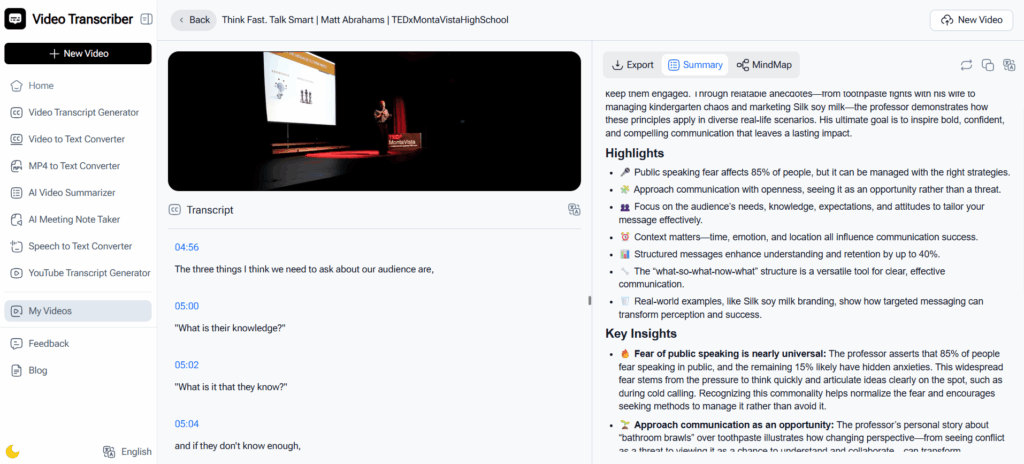Translate the summary using its icon
The height and width of the screenshot is (464, 1024).
tap(1010, 65)
